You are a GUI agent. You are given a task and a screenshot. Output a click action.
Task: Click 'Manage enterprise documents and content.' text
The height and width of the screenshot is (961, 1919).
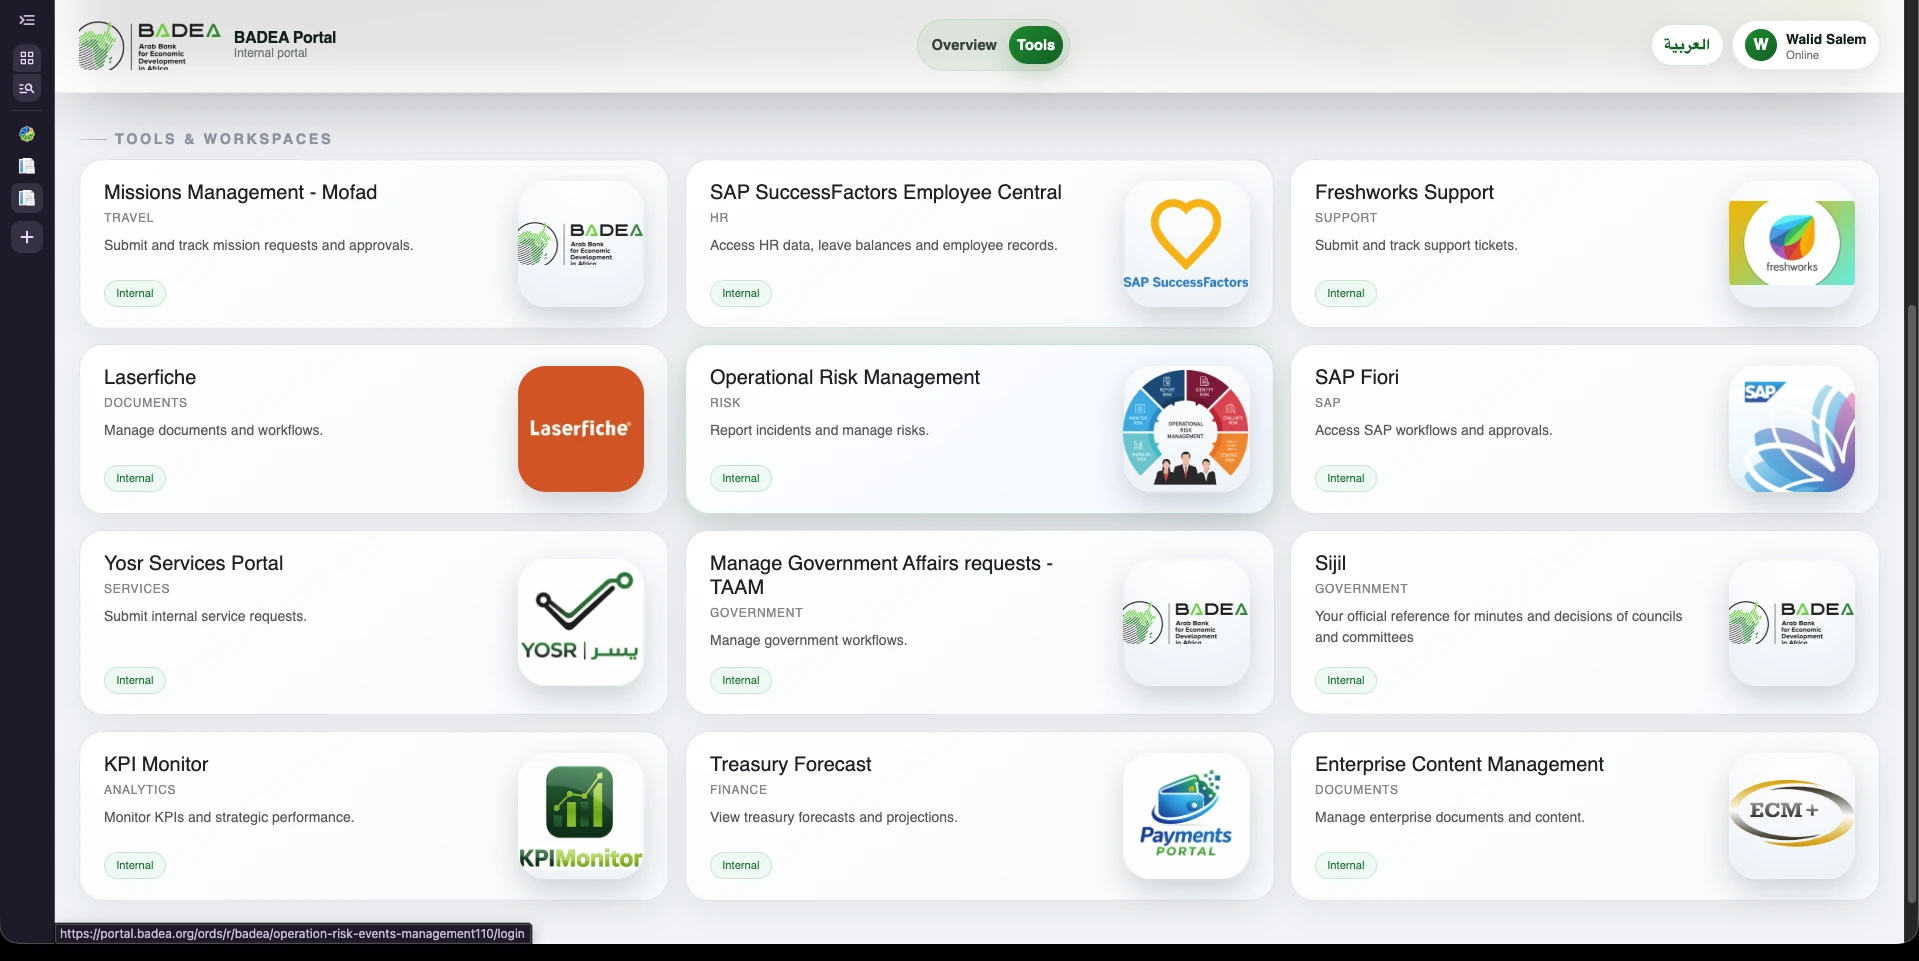pyautogui.click(x=1449, y=817)
